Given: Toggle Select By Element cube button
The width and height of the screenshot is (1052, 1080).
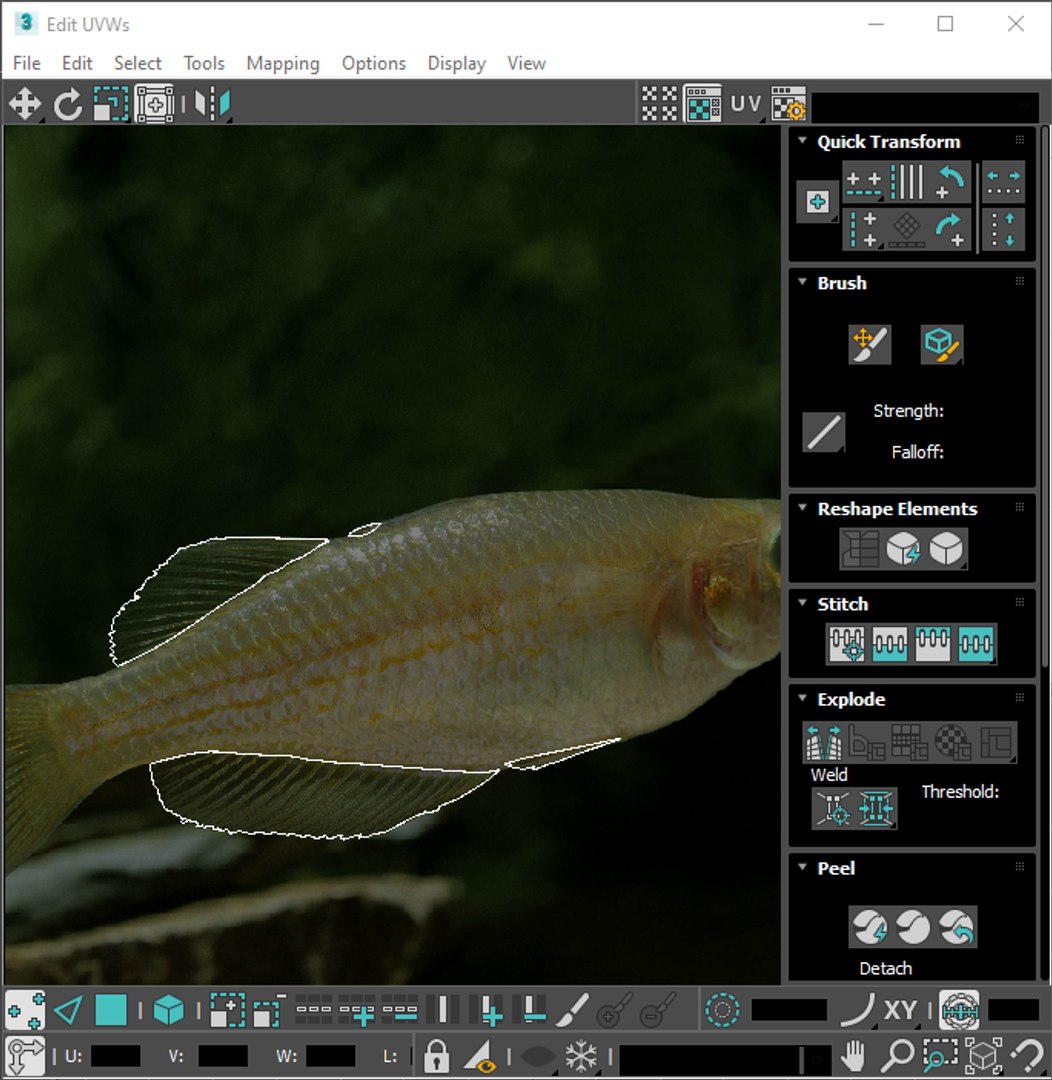Looking at the screenshot, I should tap(169, 1011).
